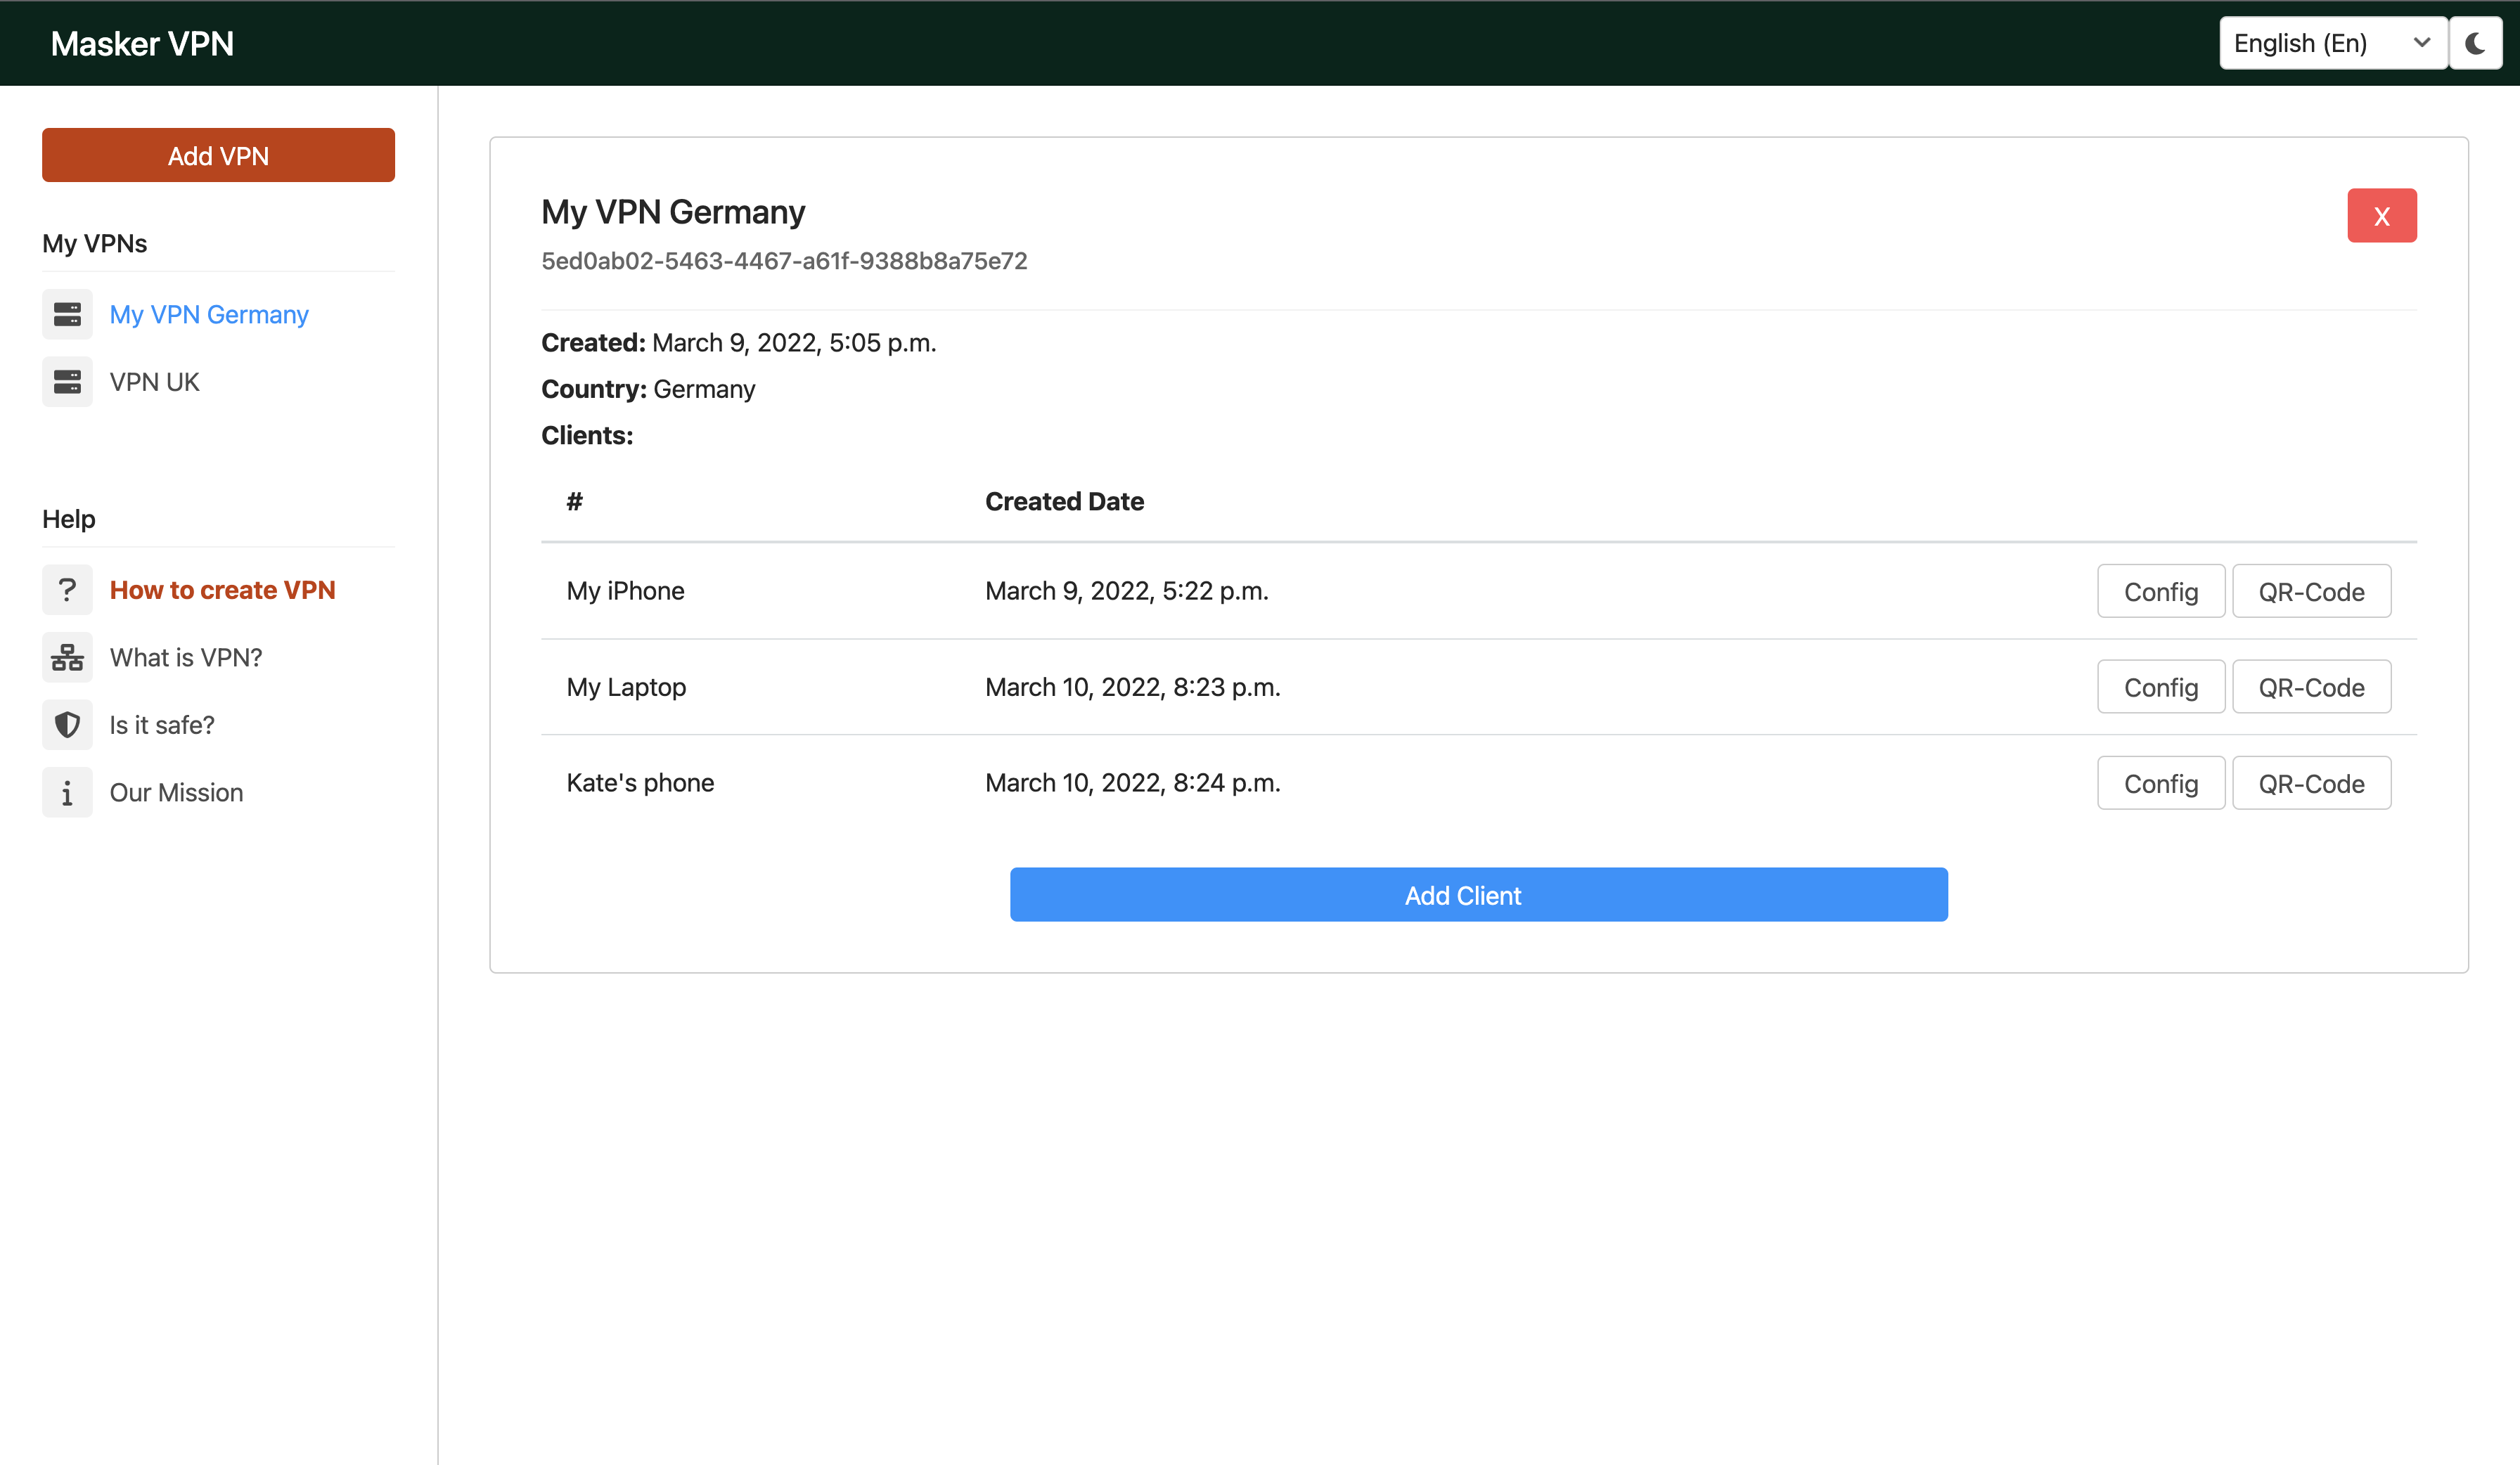Click the Country: Germany line
Screen dimensions: 2520x1465
(648, 389)
